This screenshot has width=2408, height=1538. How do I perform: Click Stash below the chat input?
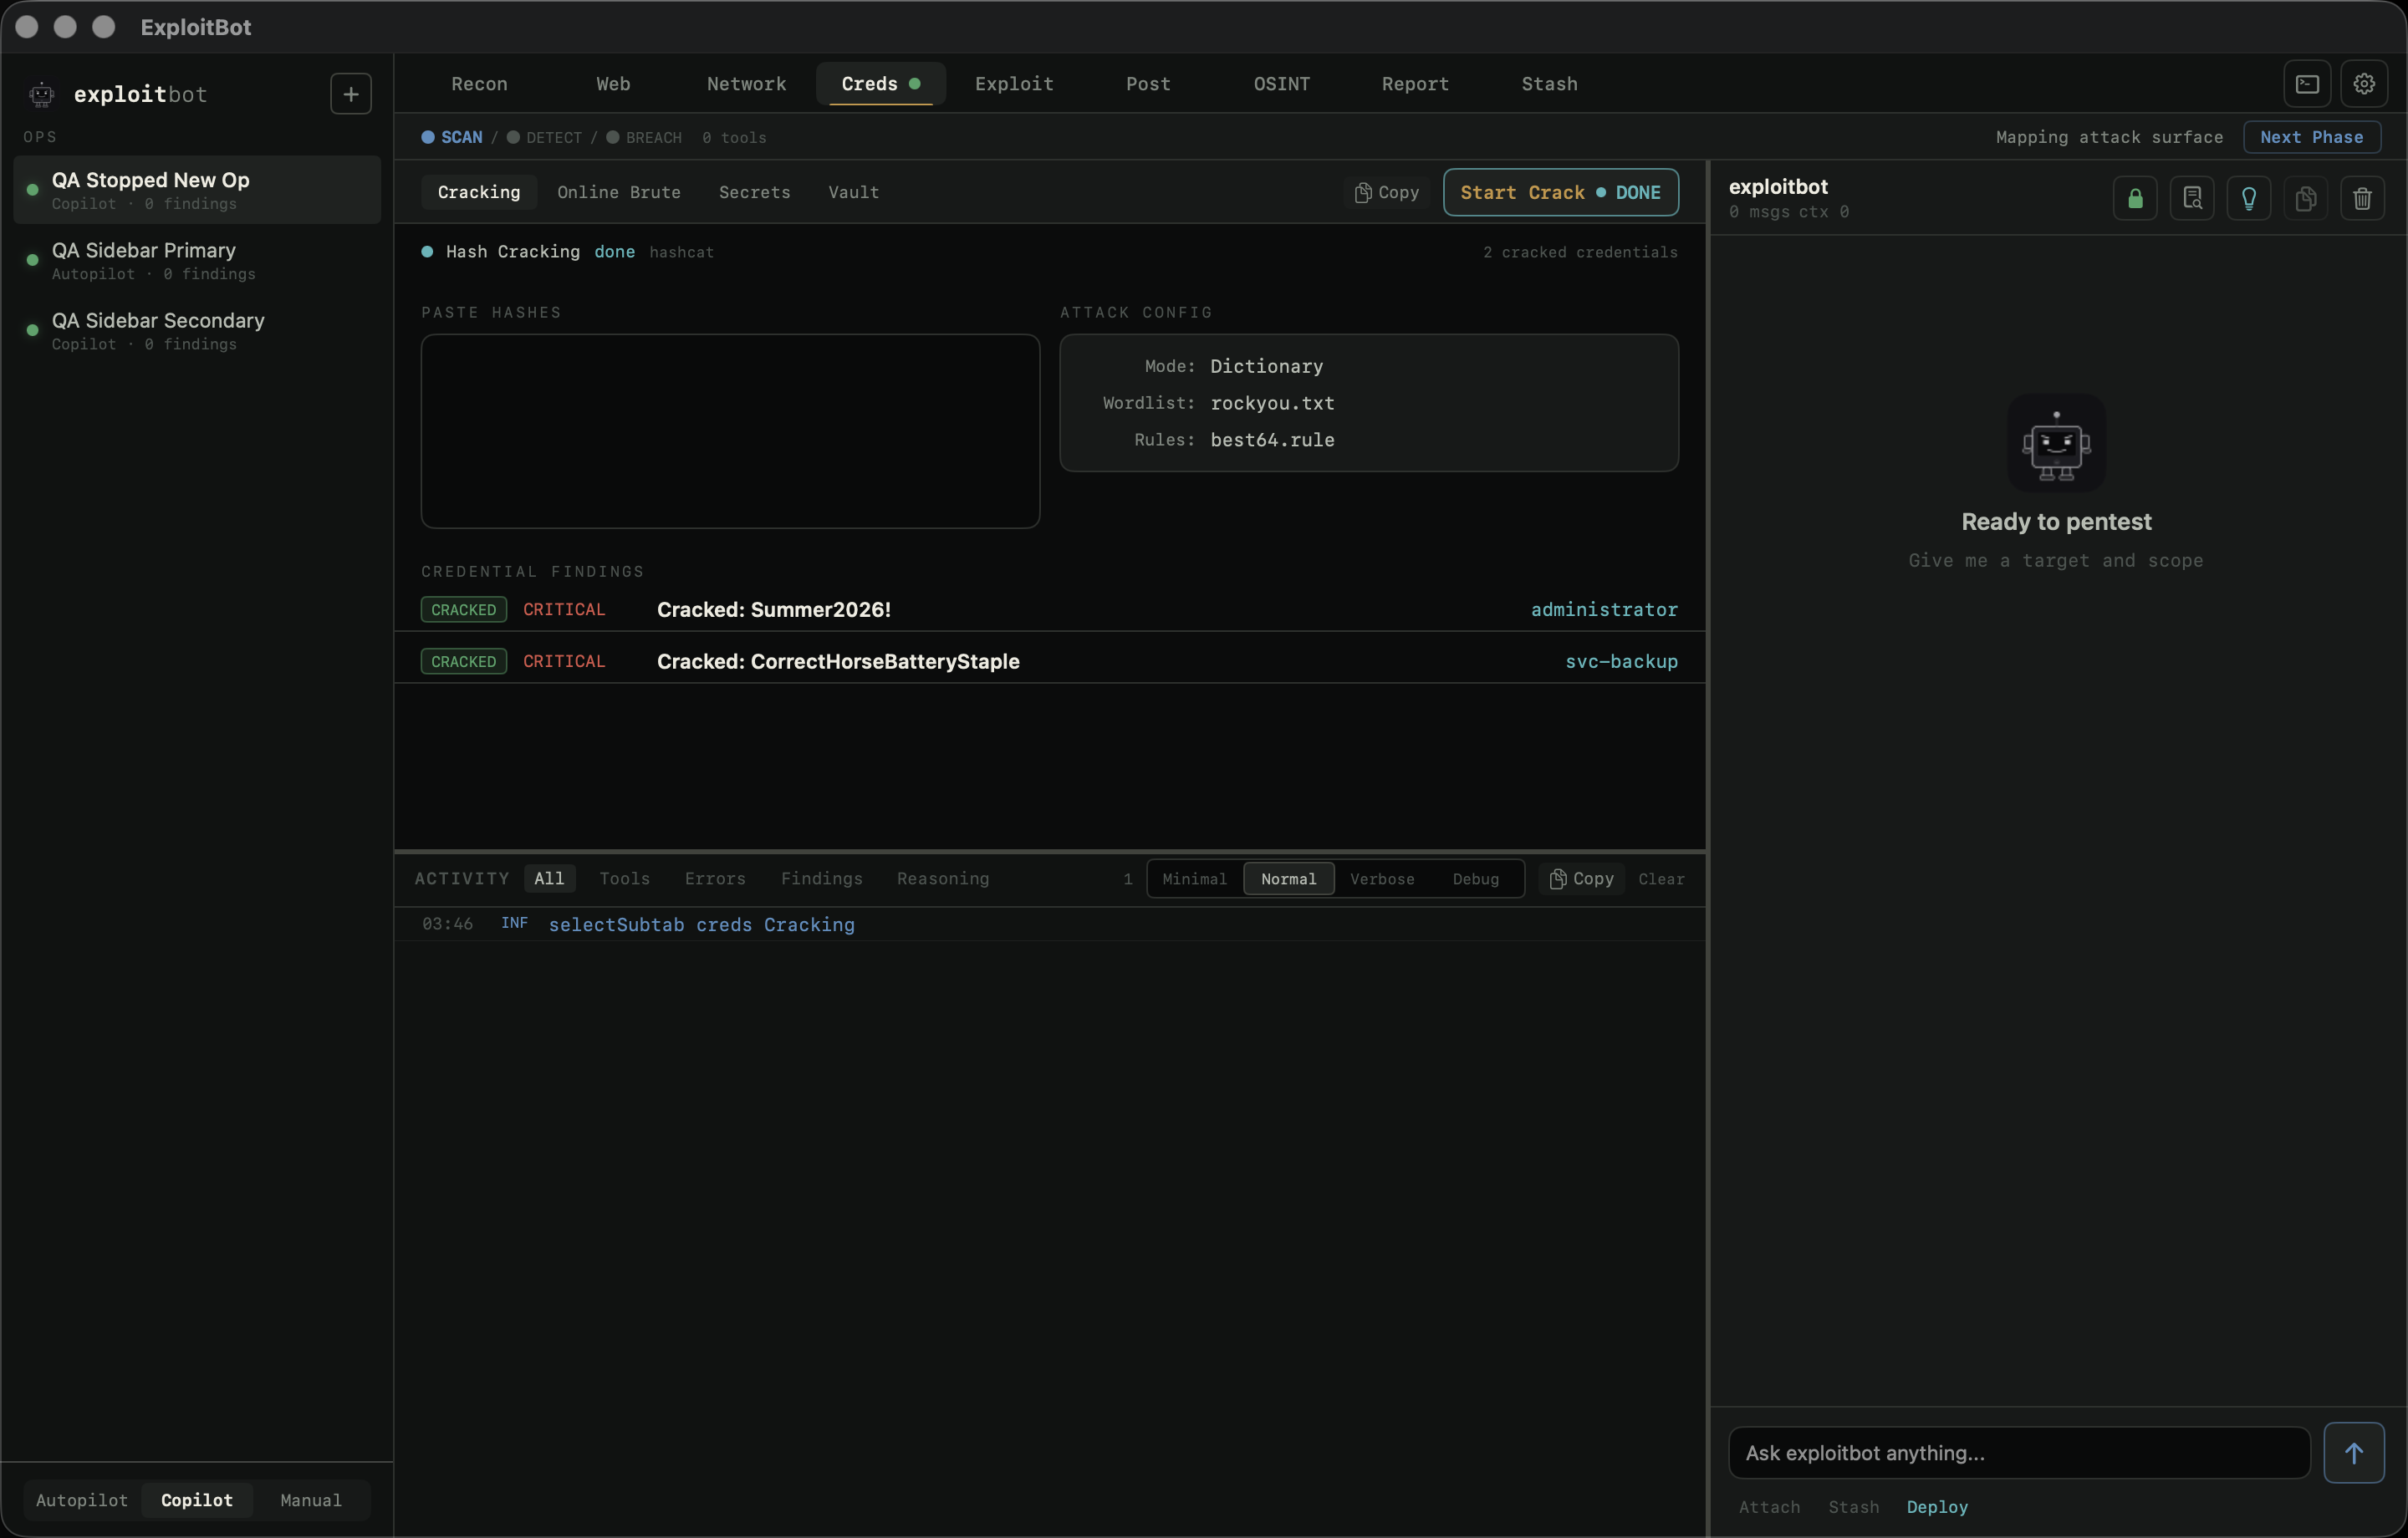coord(1853,1507)
